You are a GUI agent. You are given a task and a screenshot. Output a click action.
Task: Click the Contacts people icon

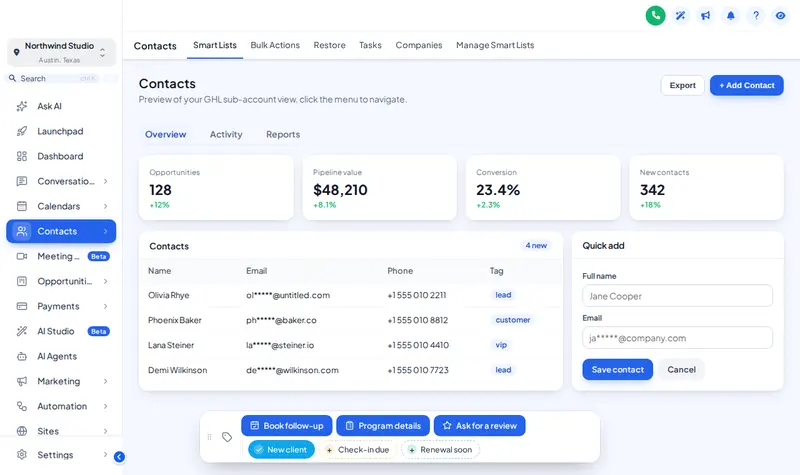pyautogui.click(x=21, y=231)
